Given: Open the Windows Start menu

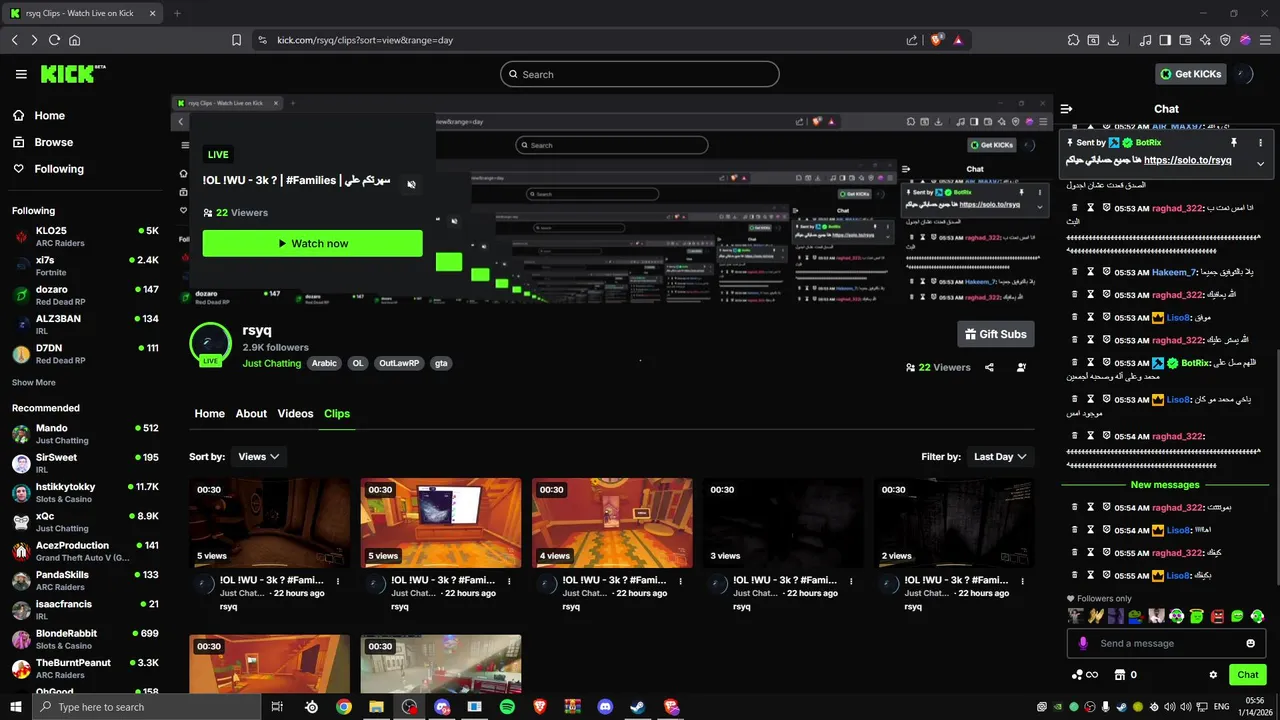Looking at the screenshot, I should [15, 707].
